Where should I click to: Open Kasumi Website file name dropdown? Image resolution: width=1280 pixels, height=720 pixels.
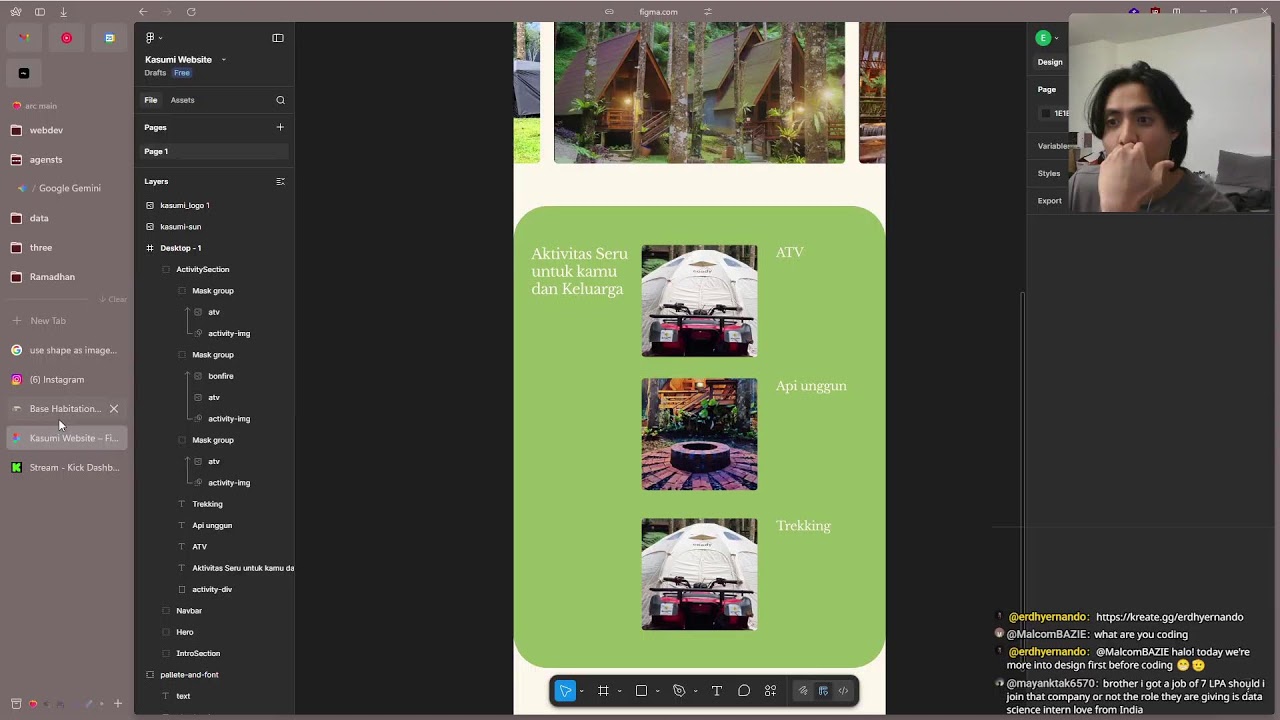pyautogui.click(x=224, y=60)
